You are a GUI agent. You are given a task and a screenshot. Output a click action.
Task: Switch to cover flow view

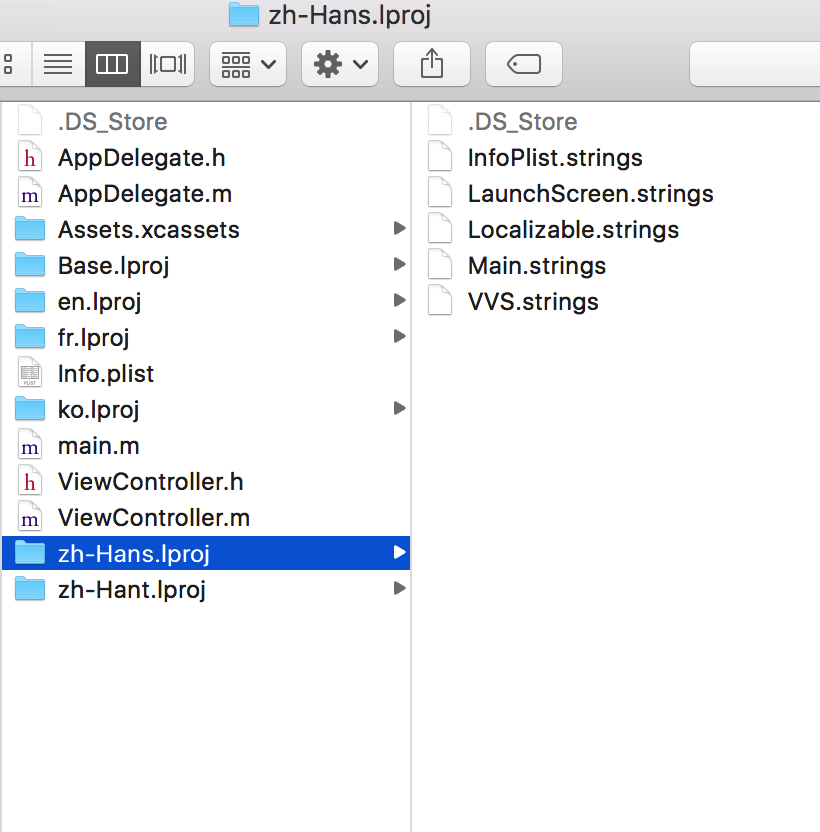pyautogui.click(x=168, y=64)
